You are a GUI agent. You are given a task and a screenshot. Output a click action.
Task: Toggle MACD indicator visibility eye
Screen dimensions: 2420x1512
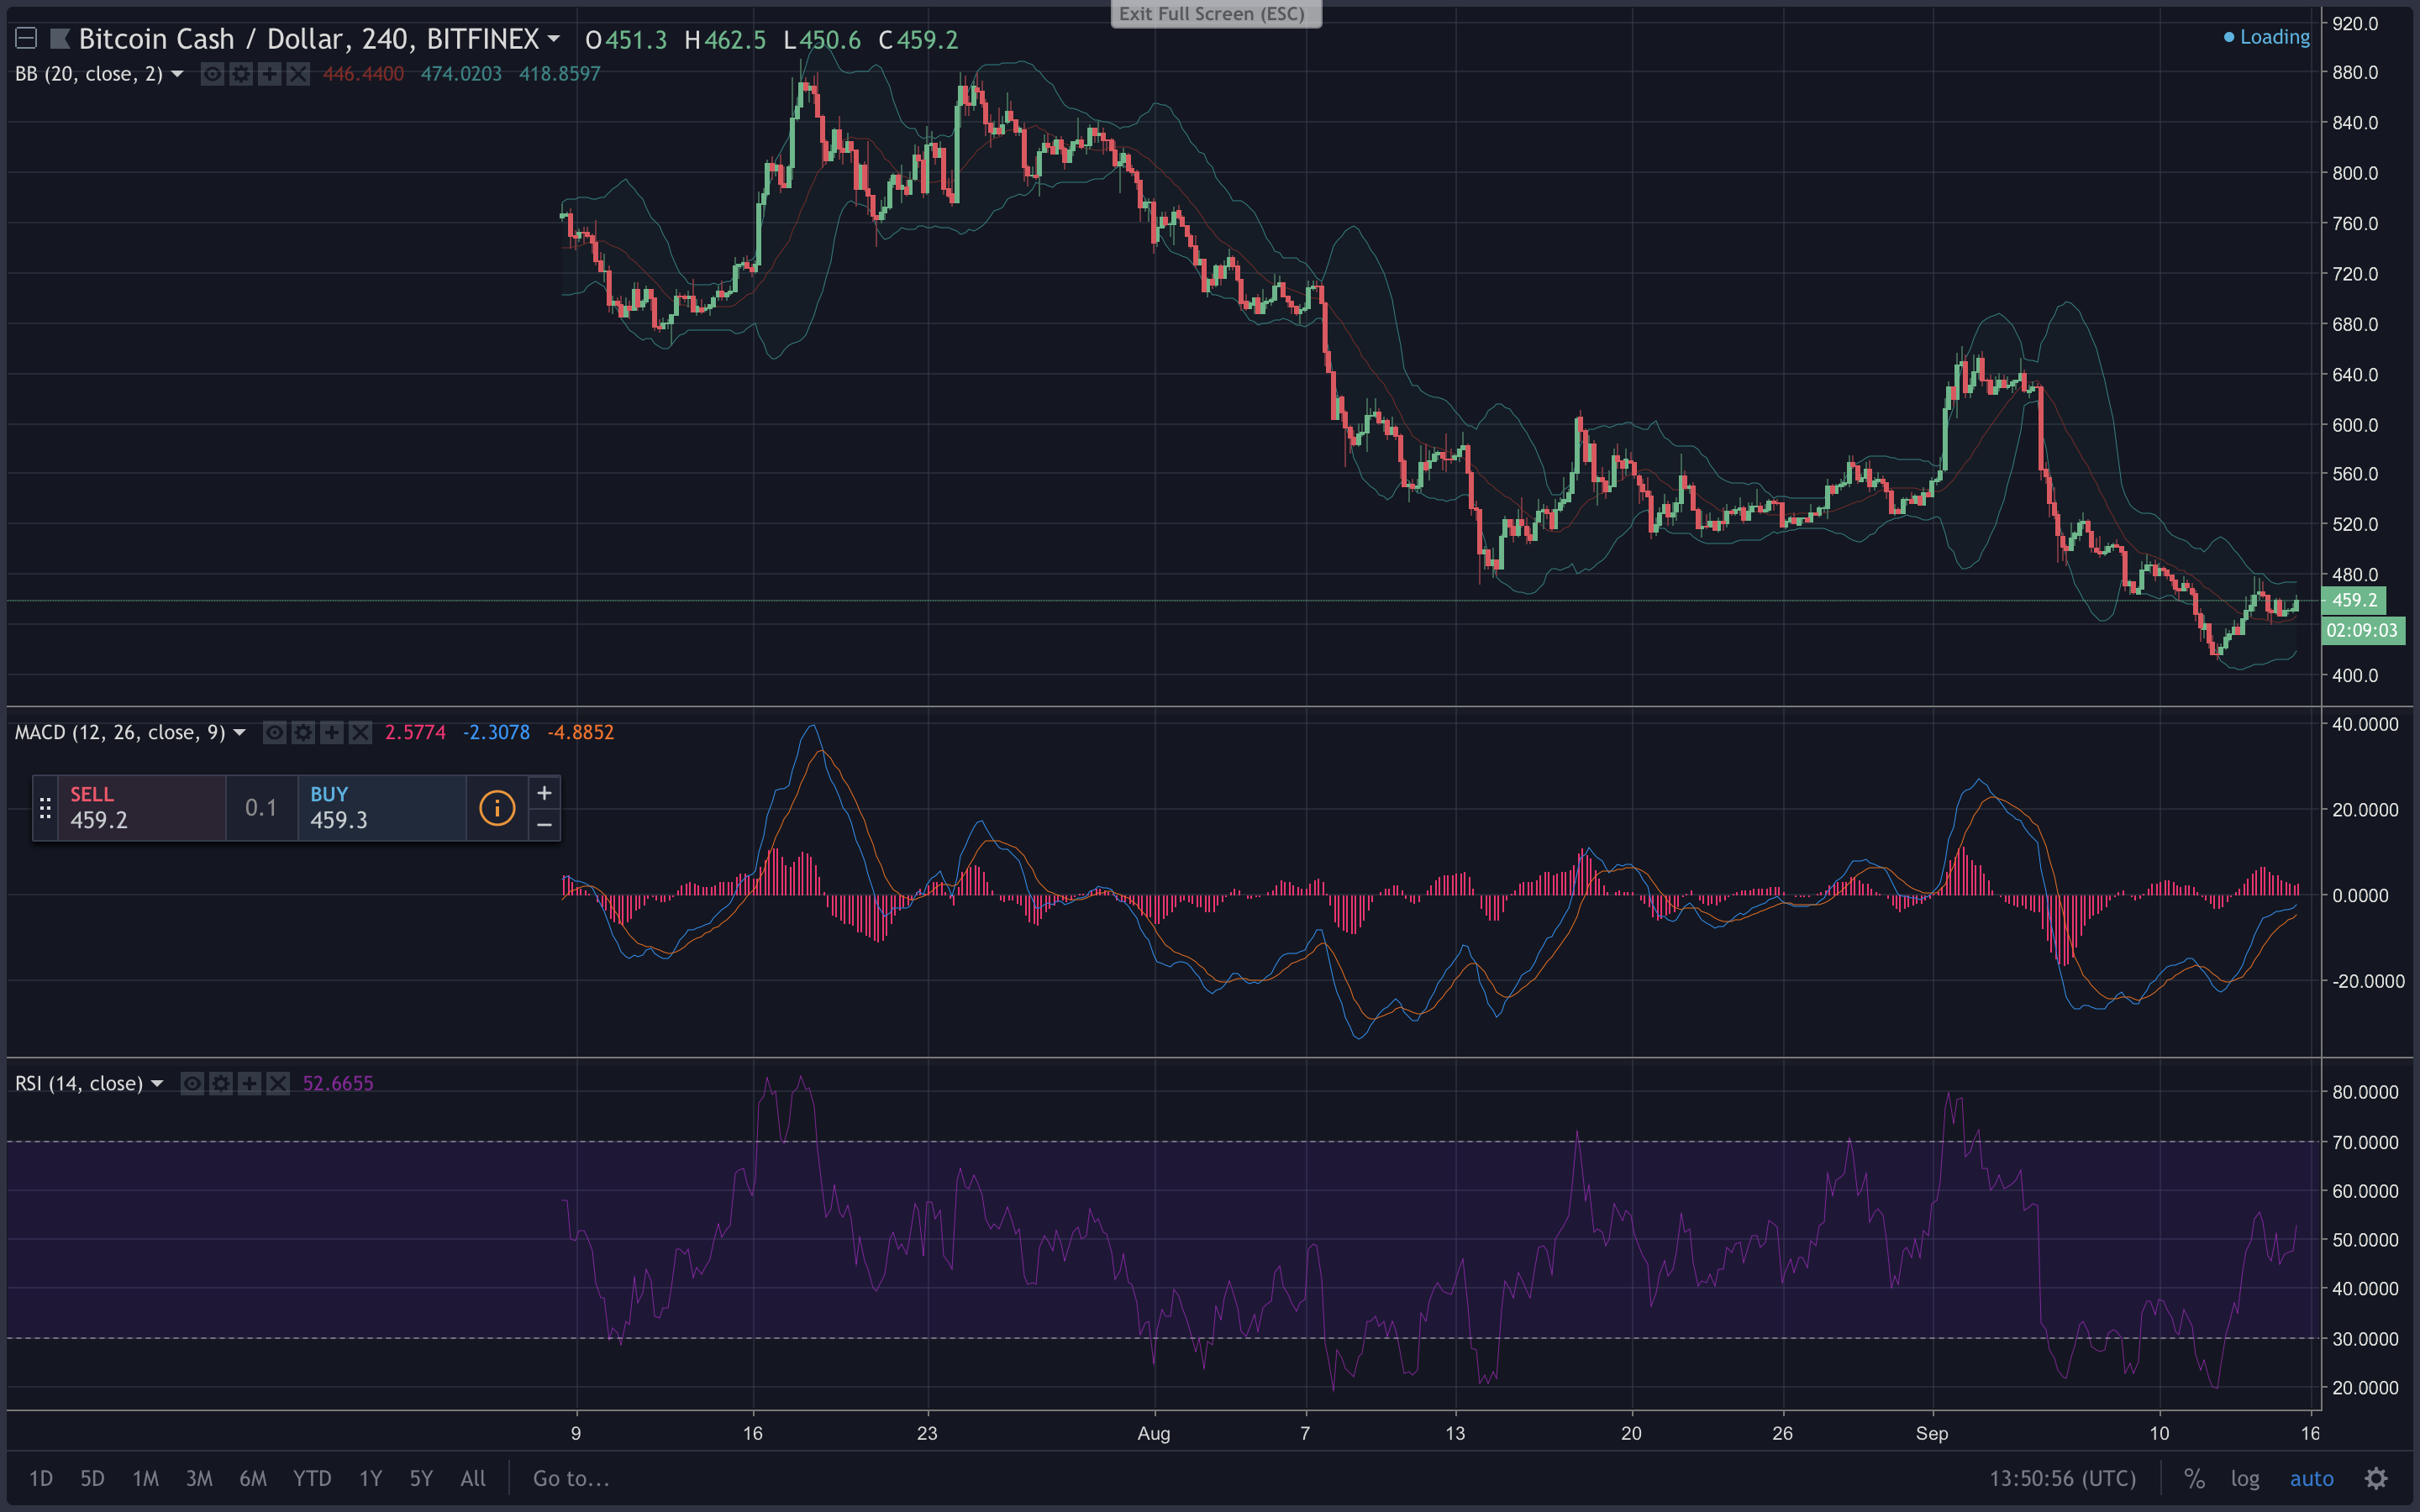pyautogui.click(x=274, y=733)
